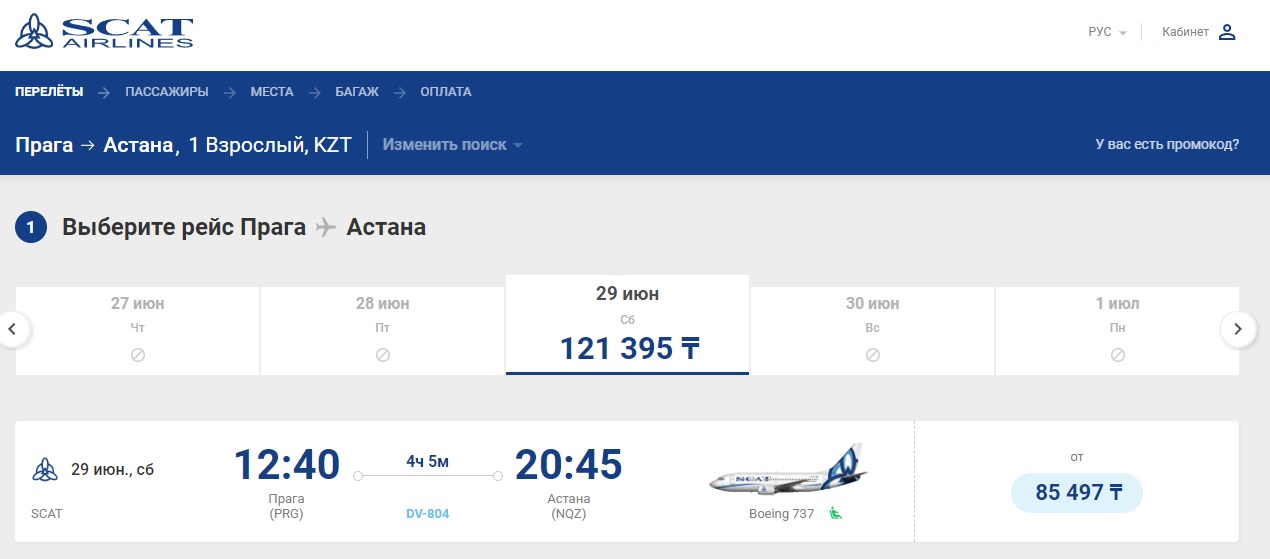Open the Багаж step
This screenshot has height=559, width=1270.
coord(357,92)
